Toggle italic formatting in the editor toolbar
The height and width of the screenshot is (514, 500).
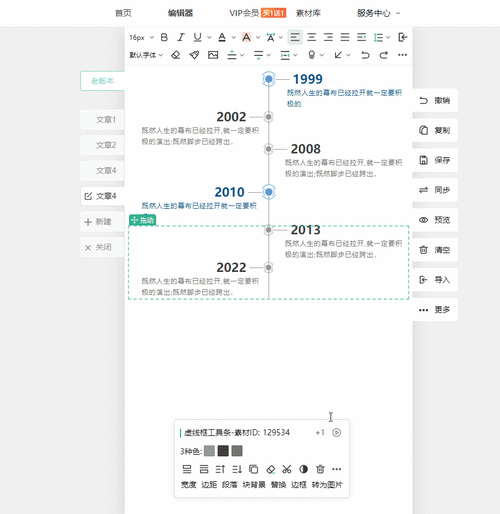(x=181, y=37)
